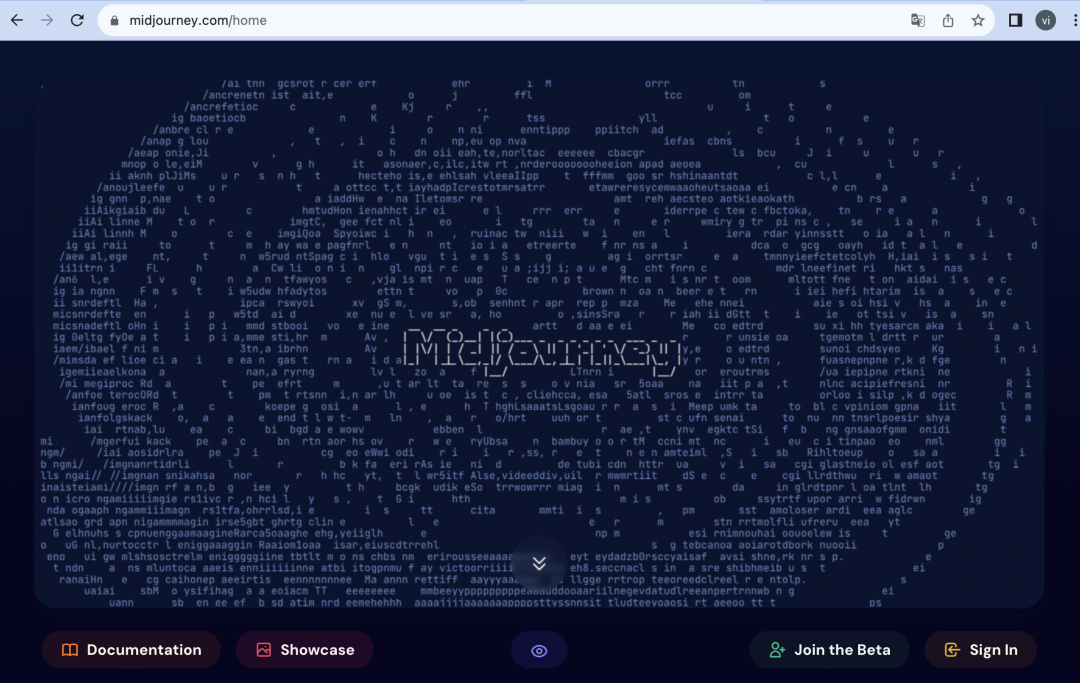Click the book icon beside Documentation
Image resolution: width=1080 pixels, height=683 pixels.
point(70,650)
